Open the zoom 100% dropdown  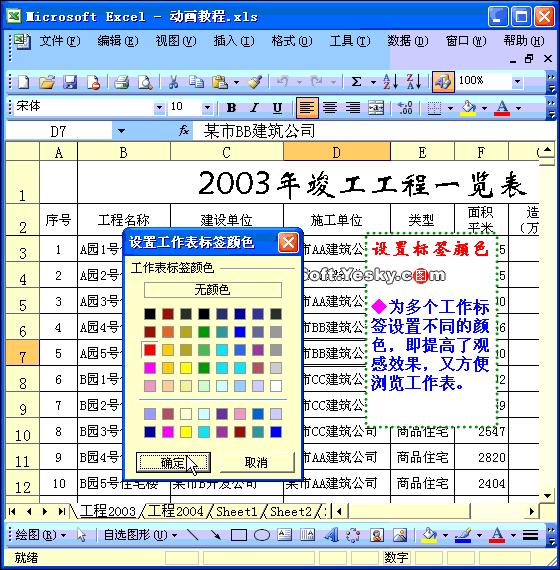[x=517, y=82]
